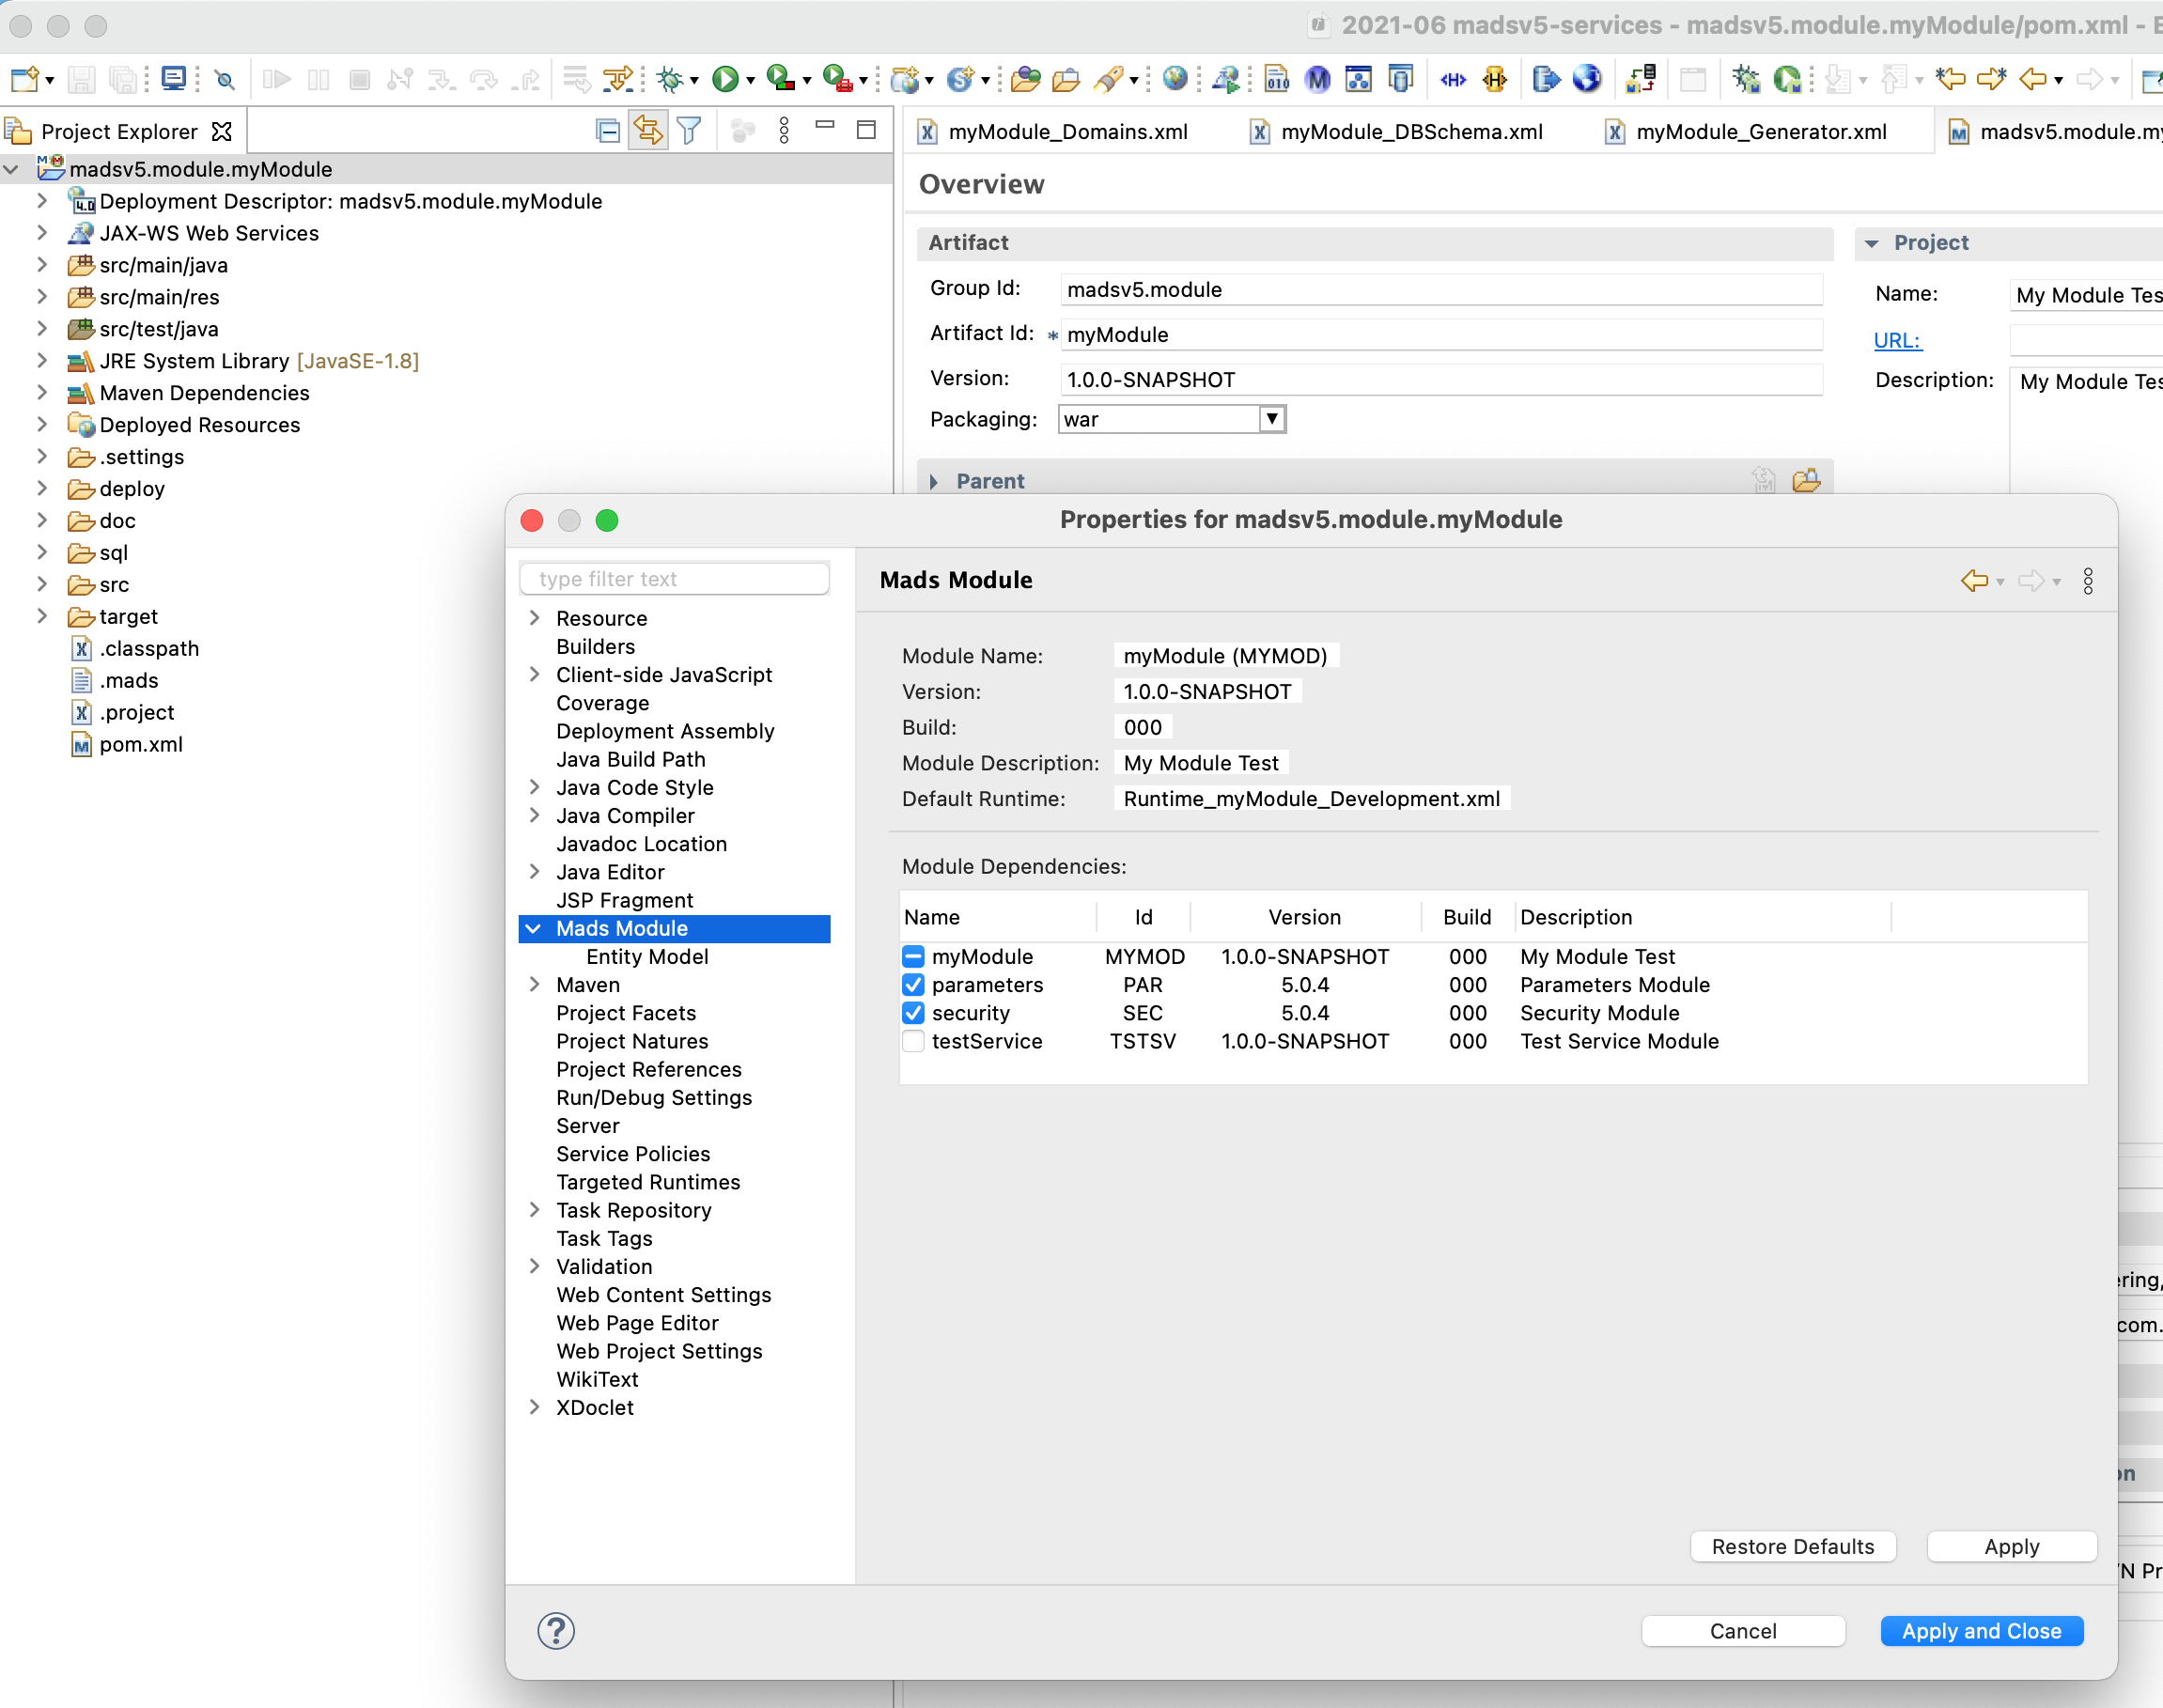Viewport: 2163px width, 1708px height.
Task: Switch to the myModule_Generator.xml tab
Action: [1760, 131]
